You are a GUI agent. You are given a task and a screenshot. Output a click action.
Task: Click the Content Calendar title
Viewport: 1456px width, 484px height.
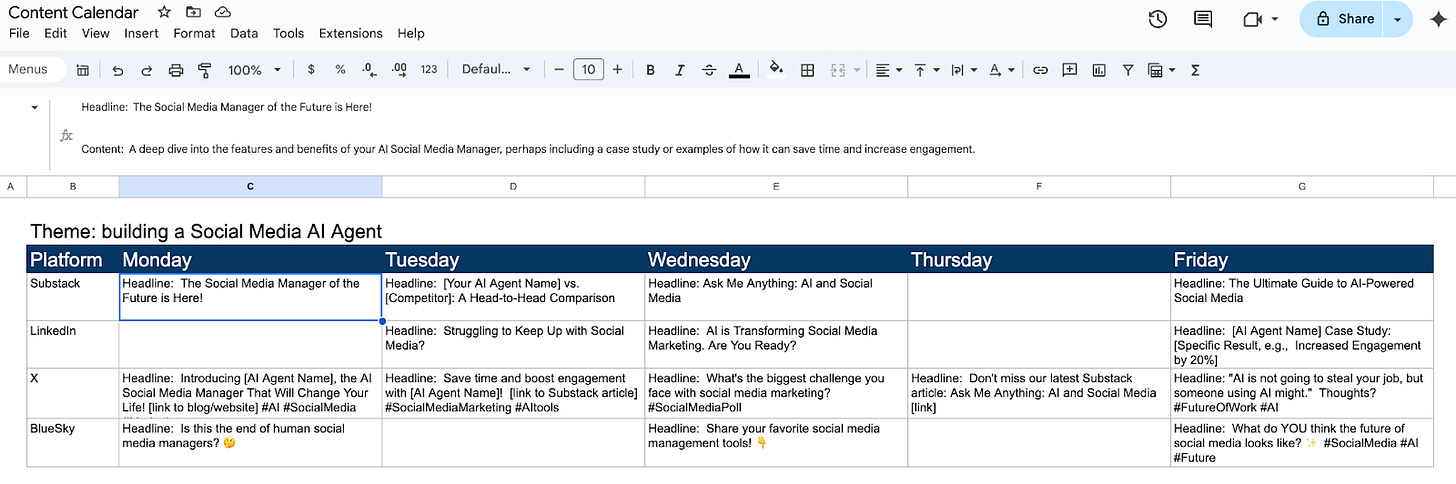[x=73, y=12]
